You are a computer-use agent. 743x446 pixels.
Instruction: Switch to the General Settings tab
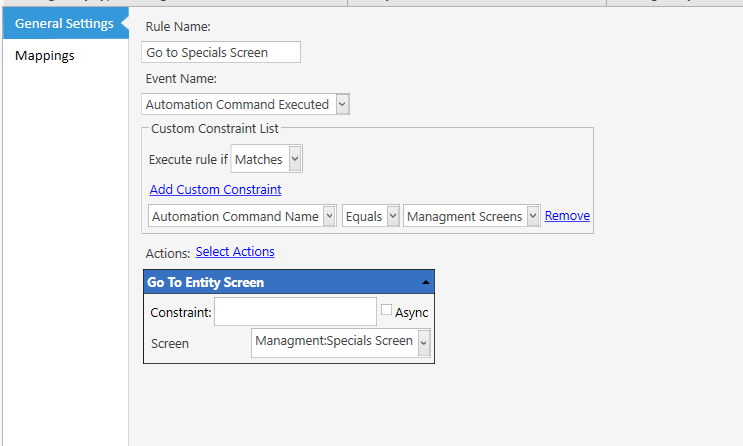[x=65, y=23]
